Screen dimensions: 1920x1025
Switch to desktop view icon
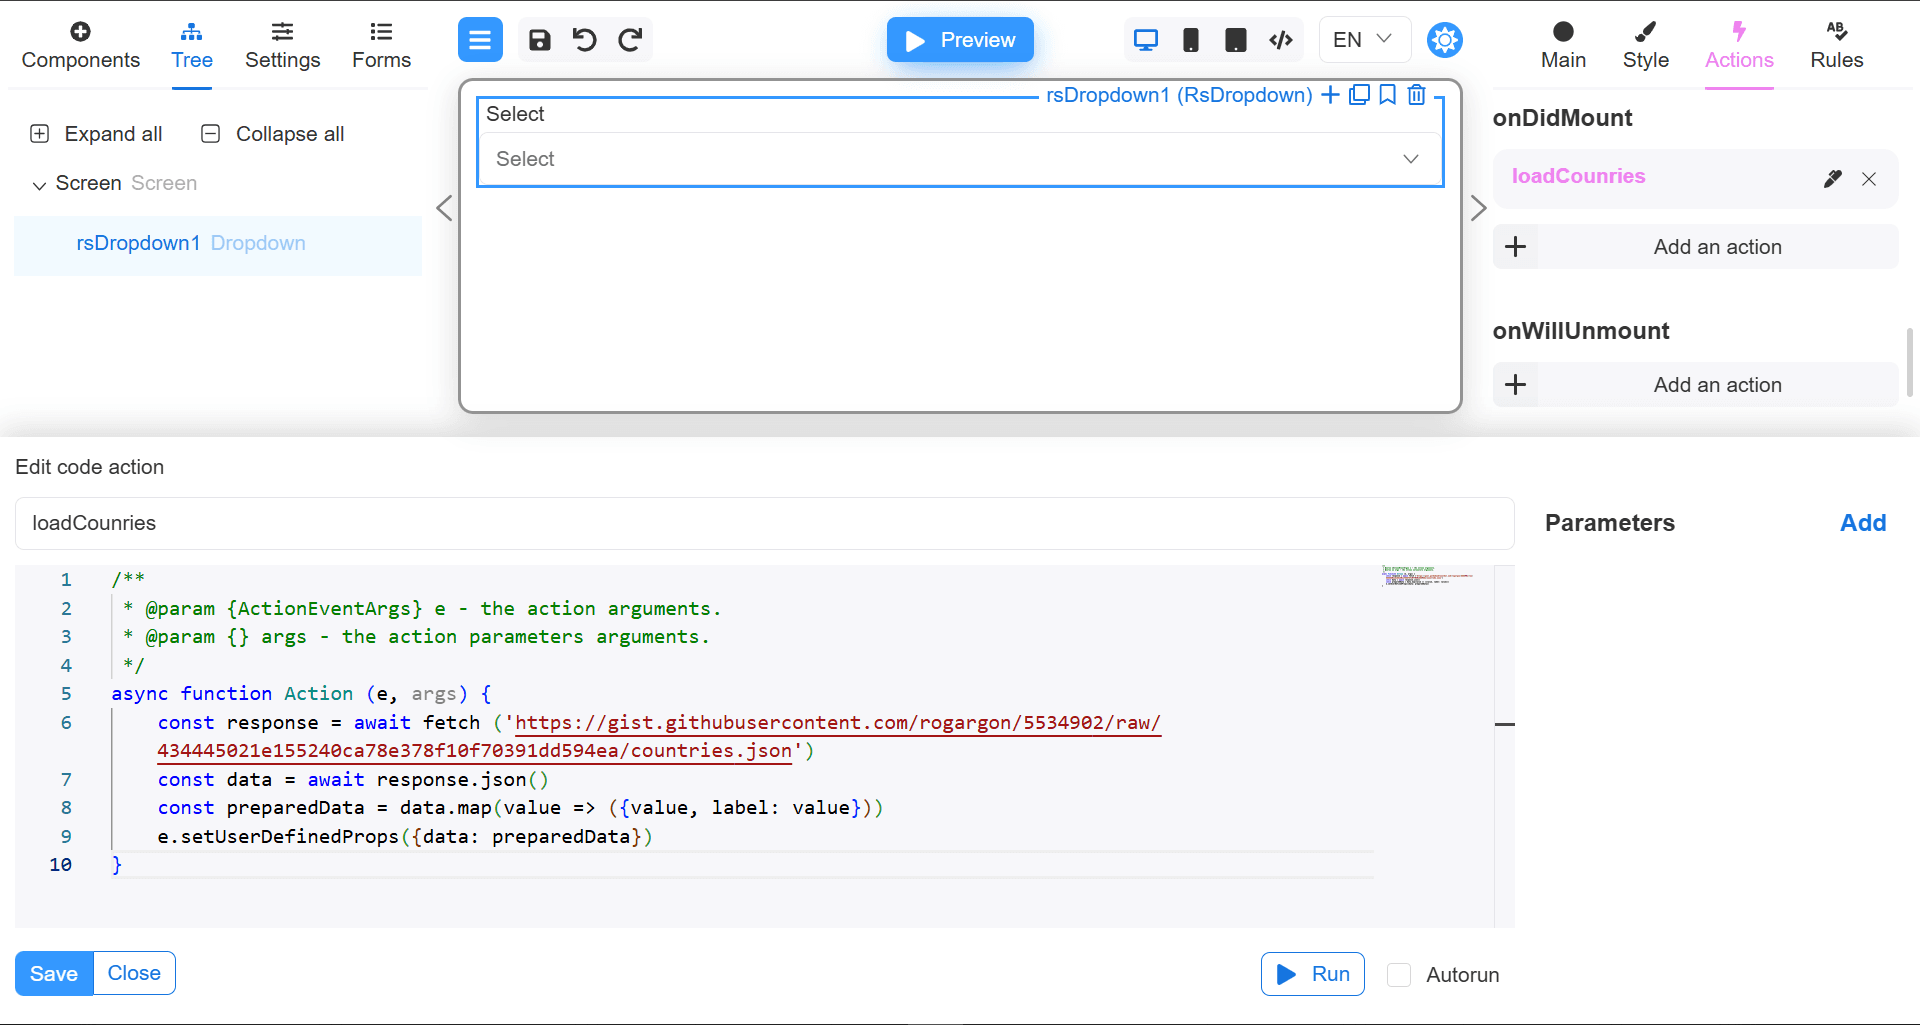1145,40
